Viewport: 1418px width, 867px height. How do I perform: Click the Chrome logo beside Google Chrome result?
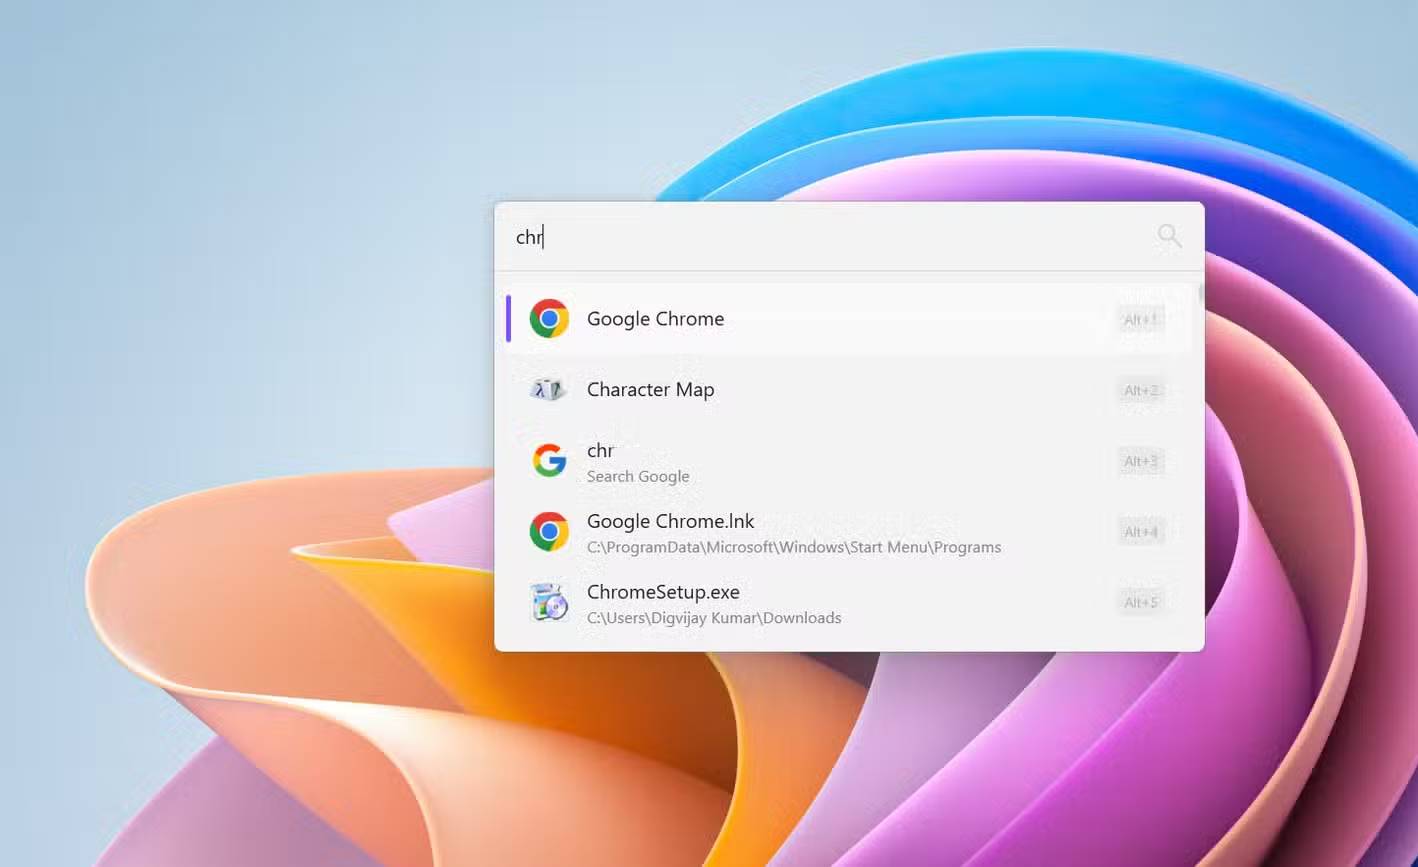[549, 319]
